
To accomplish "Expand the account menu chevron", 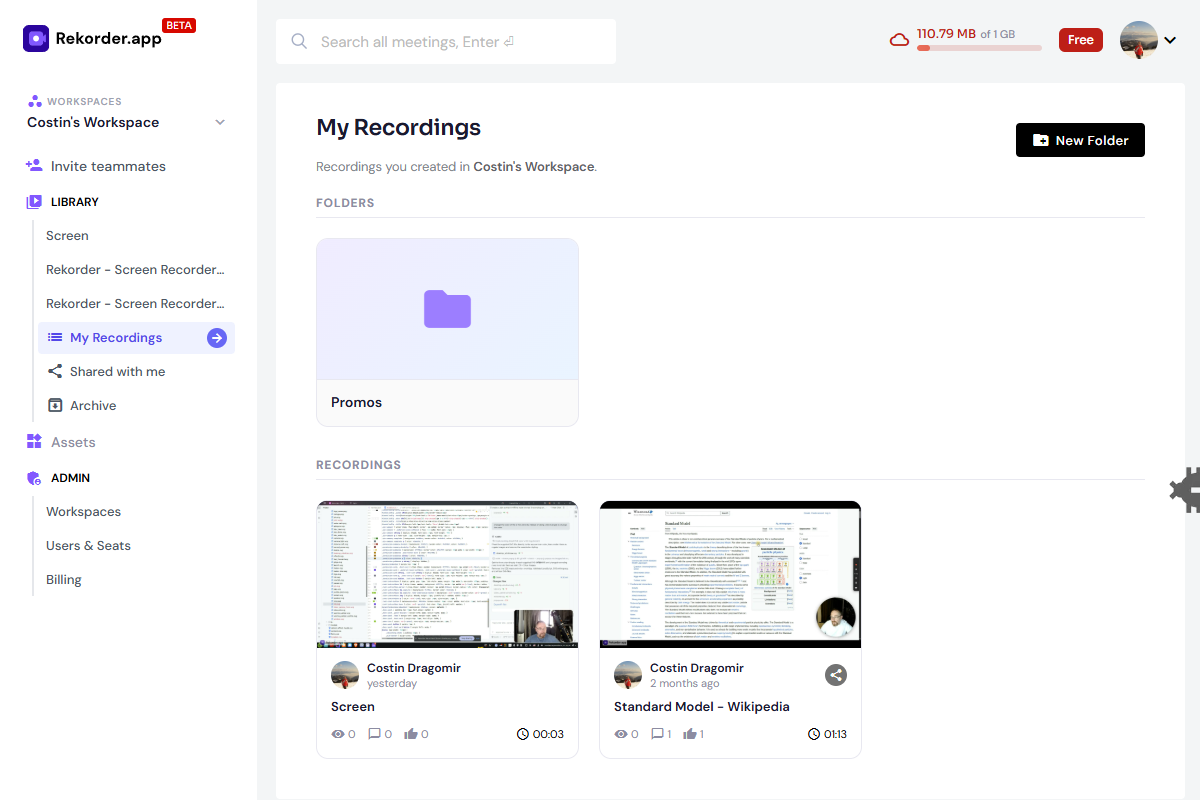I will click(1170, 40).
